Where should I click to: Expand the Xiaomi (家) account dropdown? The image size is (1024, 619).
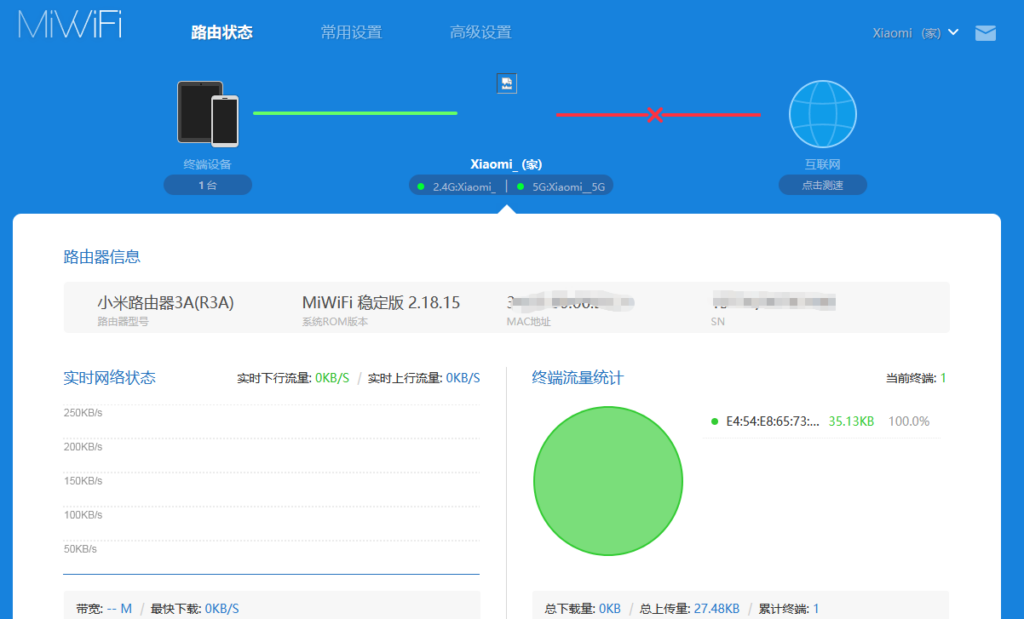click(x=915, y=33)
